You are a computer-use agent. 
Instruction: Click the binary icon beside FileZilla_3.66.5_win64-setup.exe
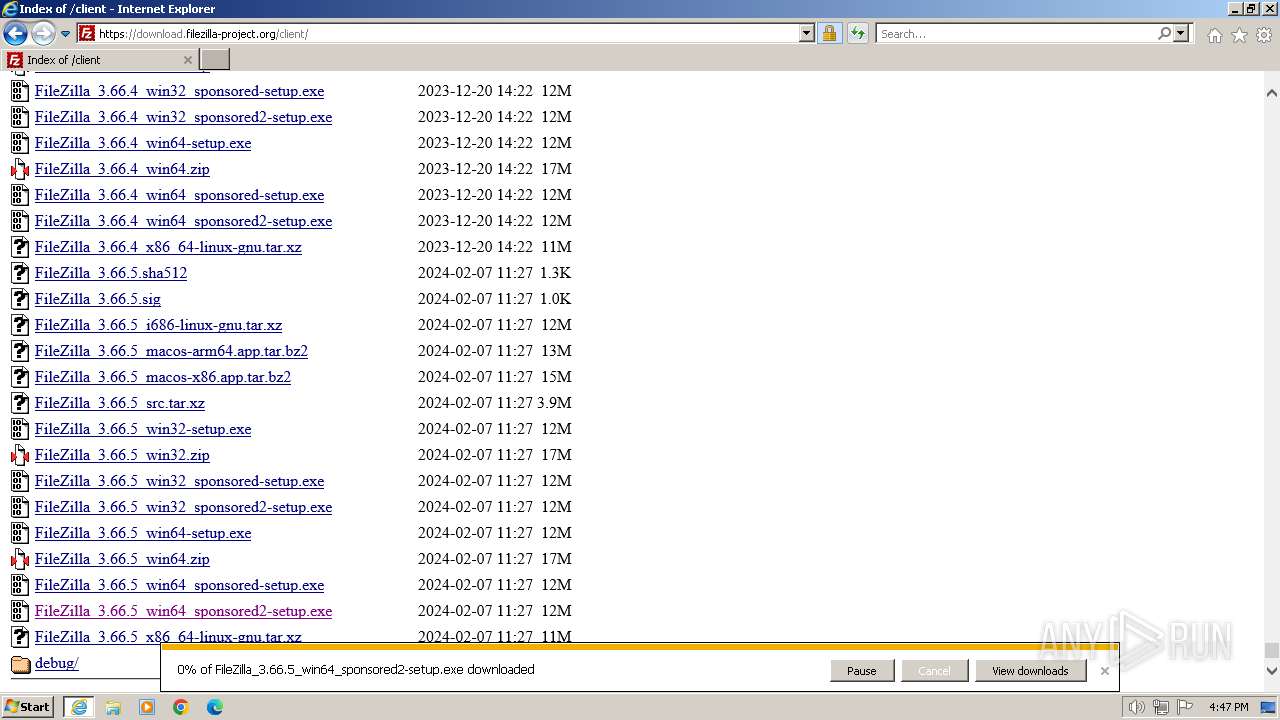click(20, 533)
